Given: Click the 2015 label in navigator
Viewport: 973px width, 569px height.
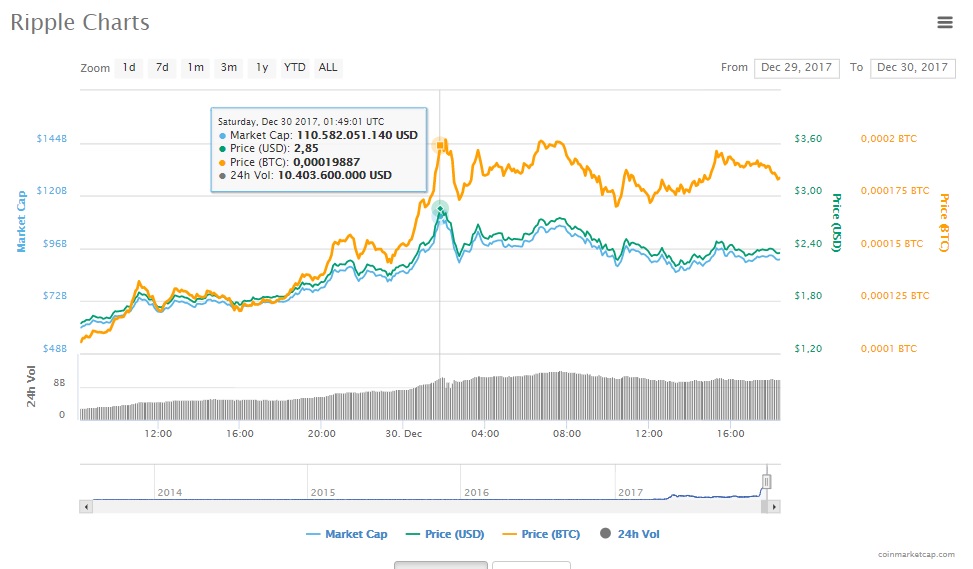Looking at the screenshot, I should pos(323,492).
